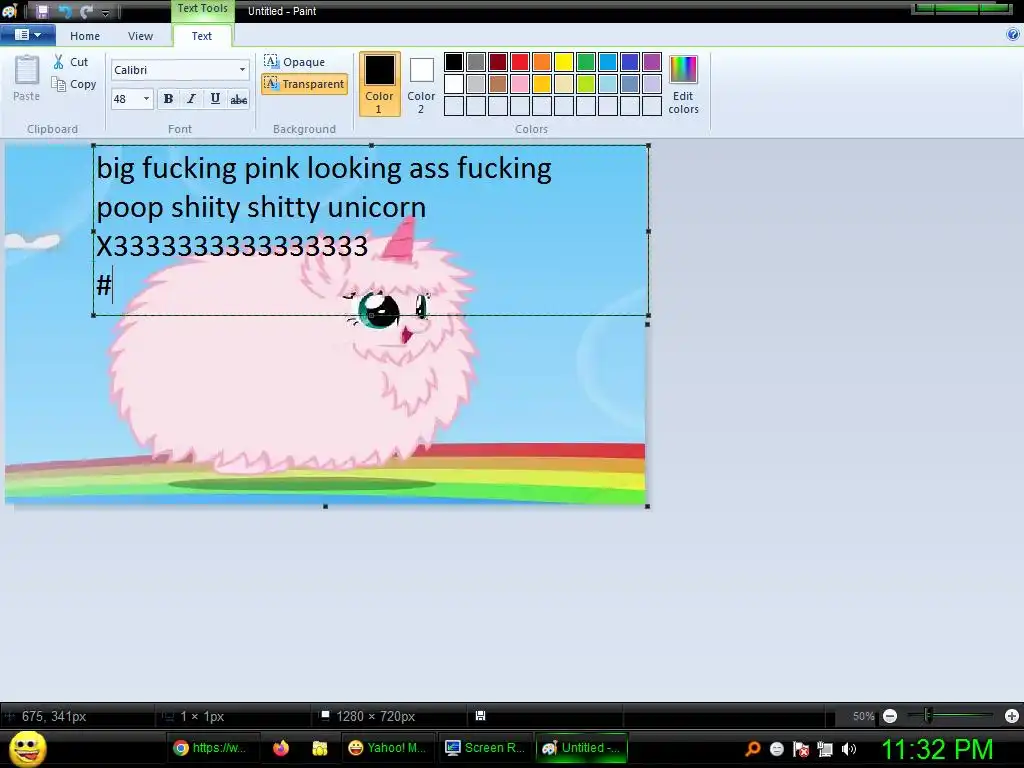Set text background to Opaque
This screenshot has width=1024, height=768.
coord(295,62)
